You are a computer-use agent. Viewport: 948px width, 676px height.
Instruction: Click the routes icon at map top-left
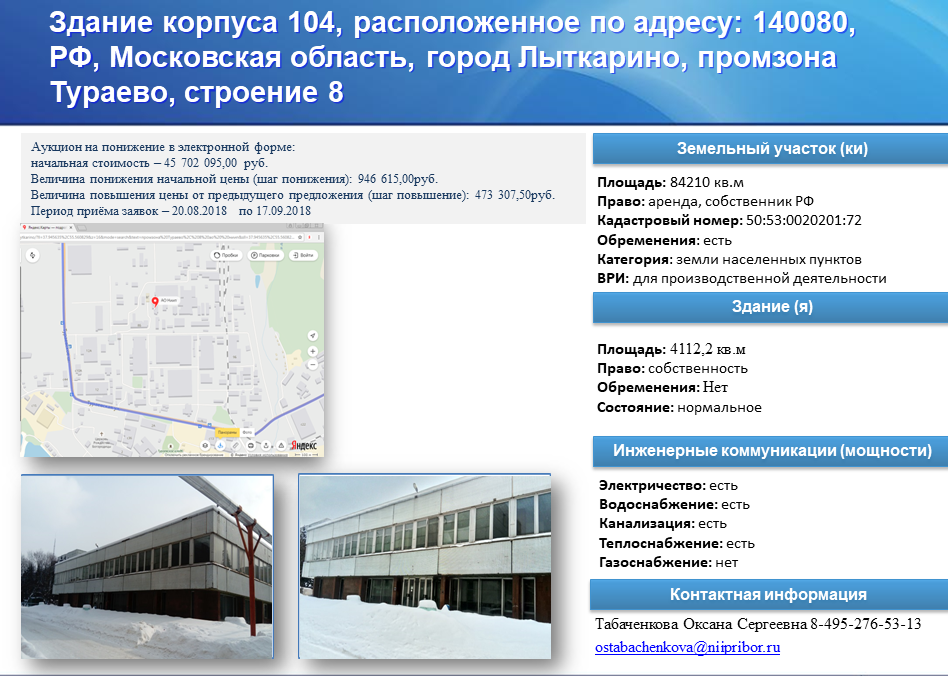click(33, 255)
